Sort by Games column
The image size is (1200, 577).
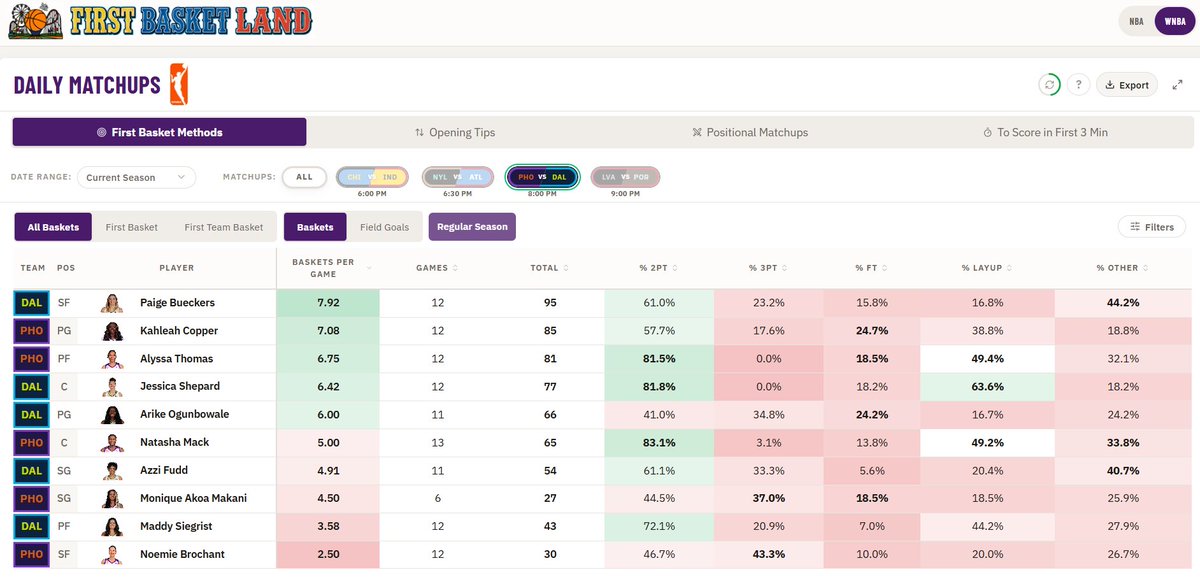point(437,268)
